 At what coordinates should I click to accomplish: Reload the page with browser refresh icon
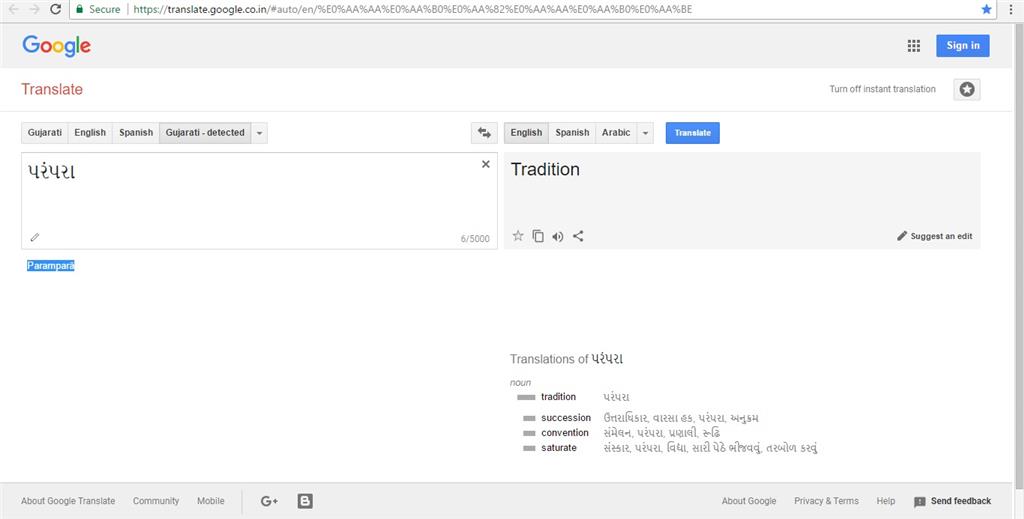click(x=56, y=9)
